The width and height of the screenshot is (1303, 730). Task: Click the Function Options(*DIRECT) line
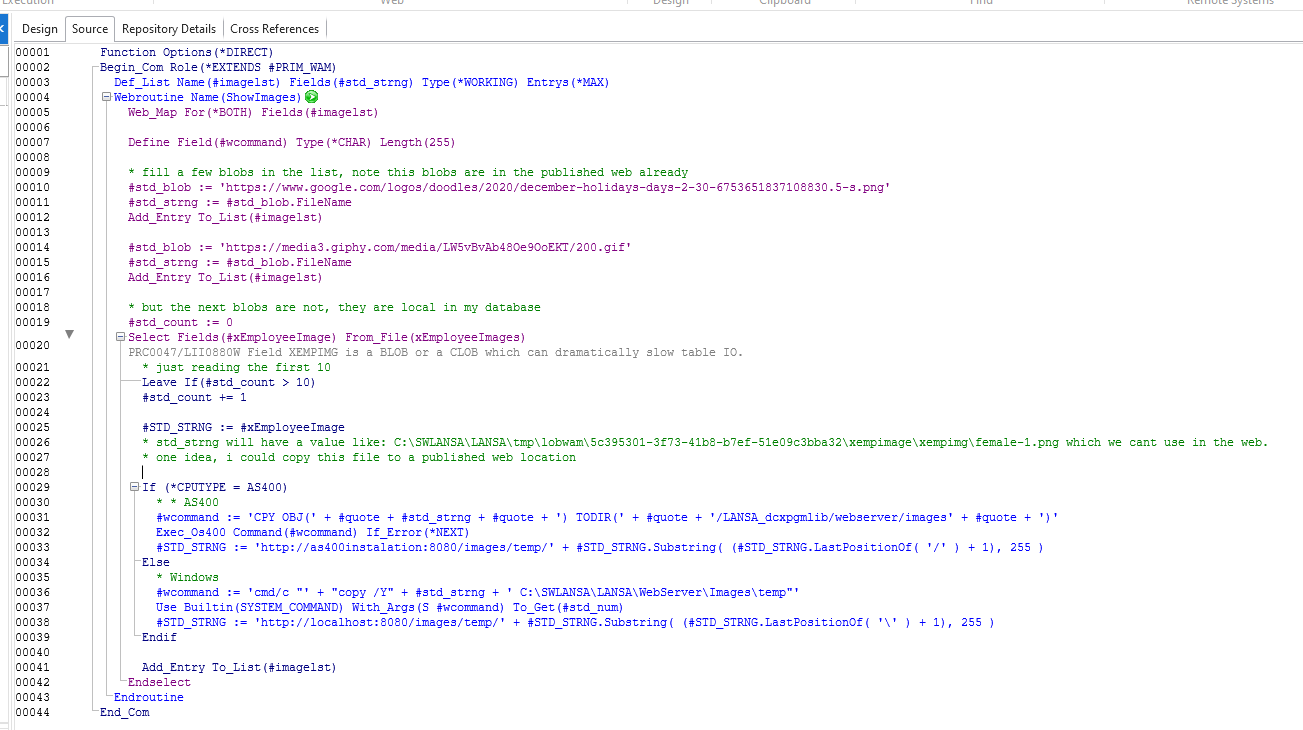(186, 52)
